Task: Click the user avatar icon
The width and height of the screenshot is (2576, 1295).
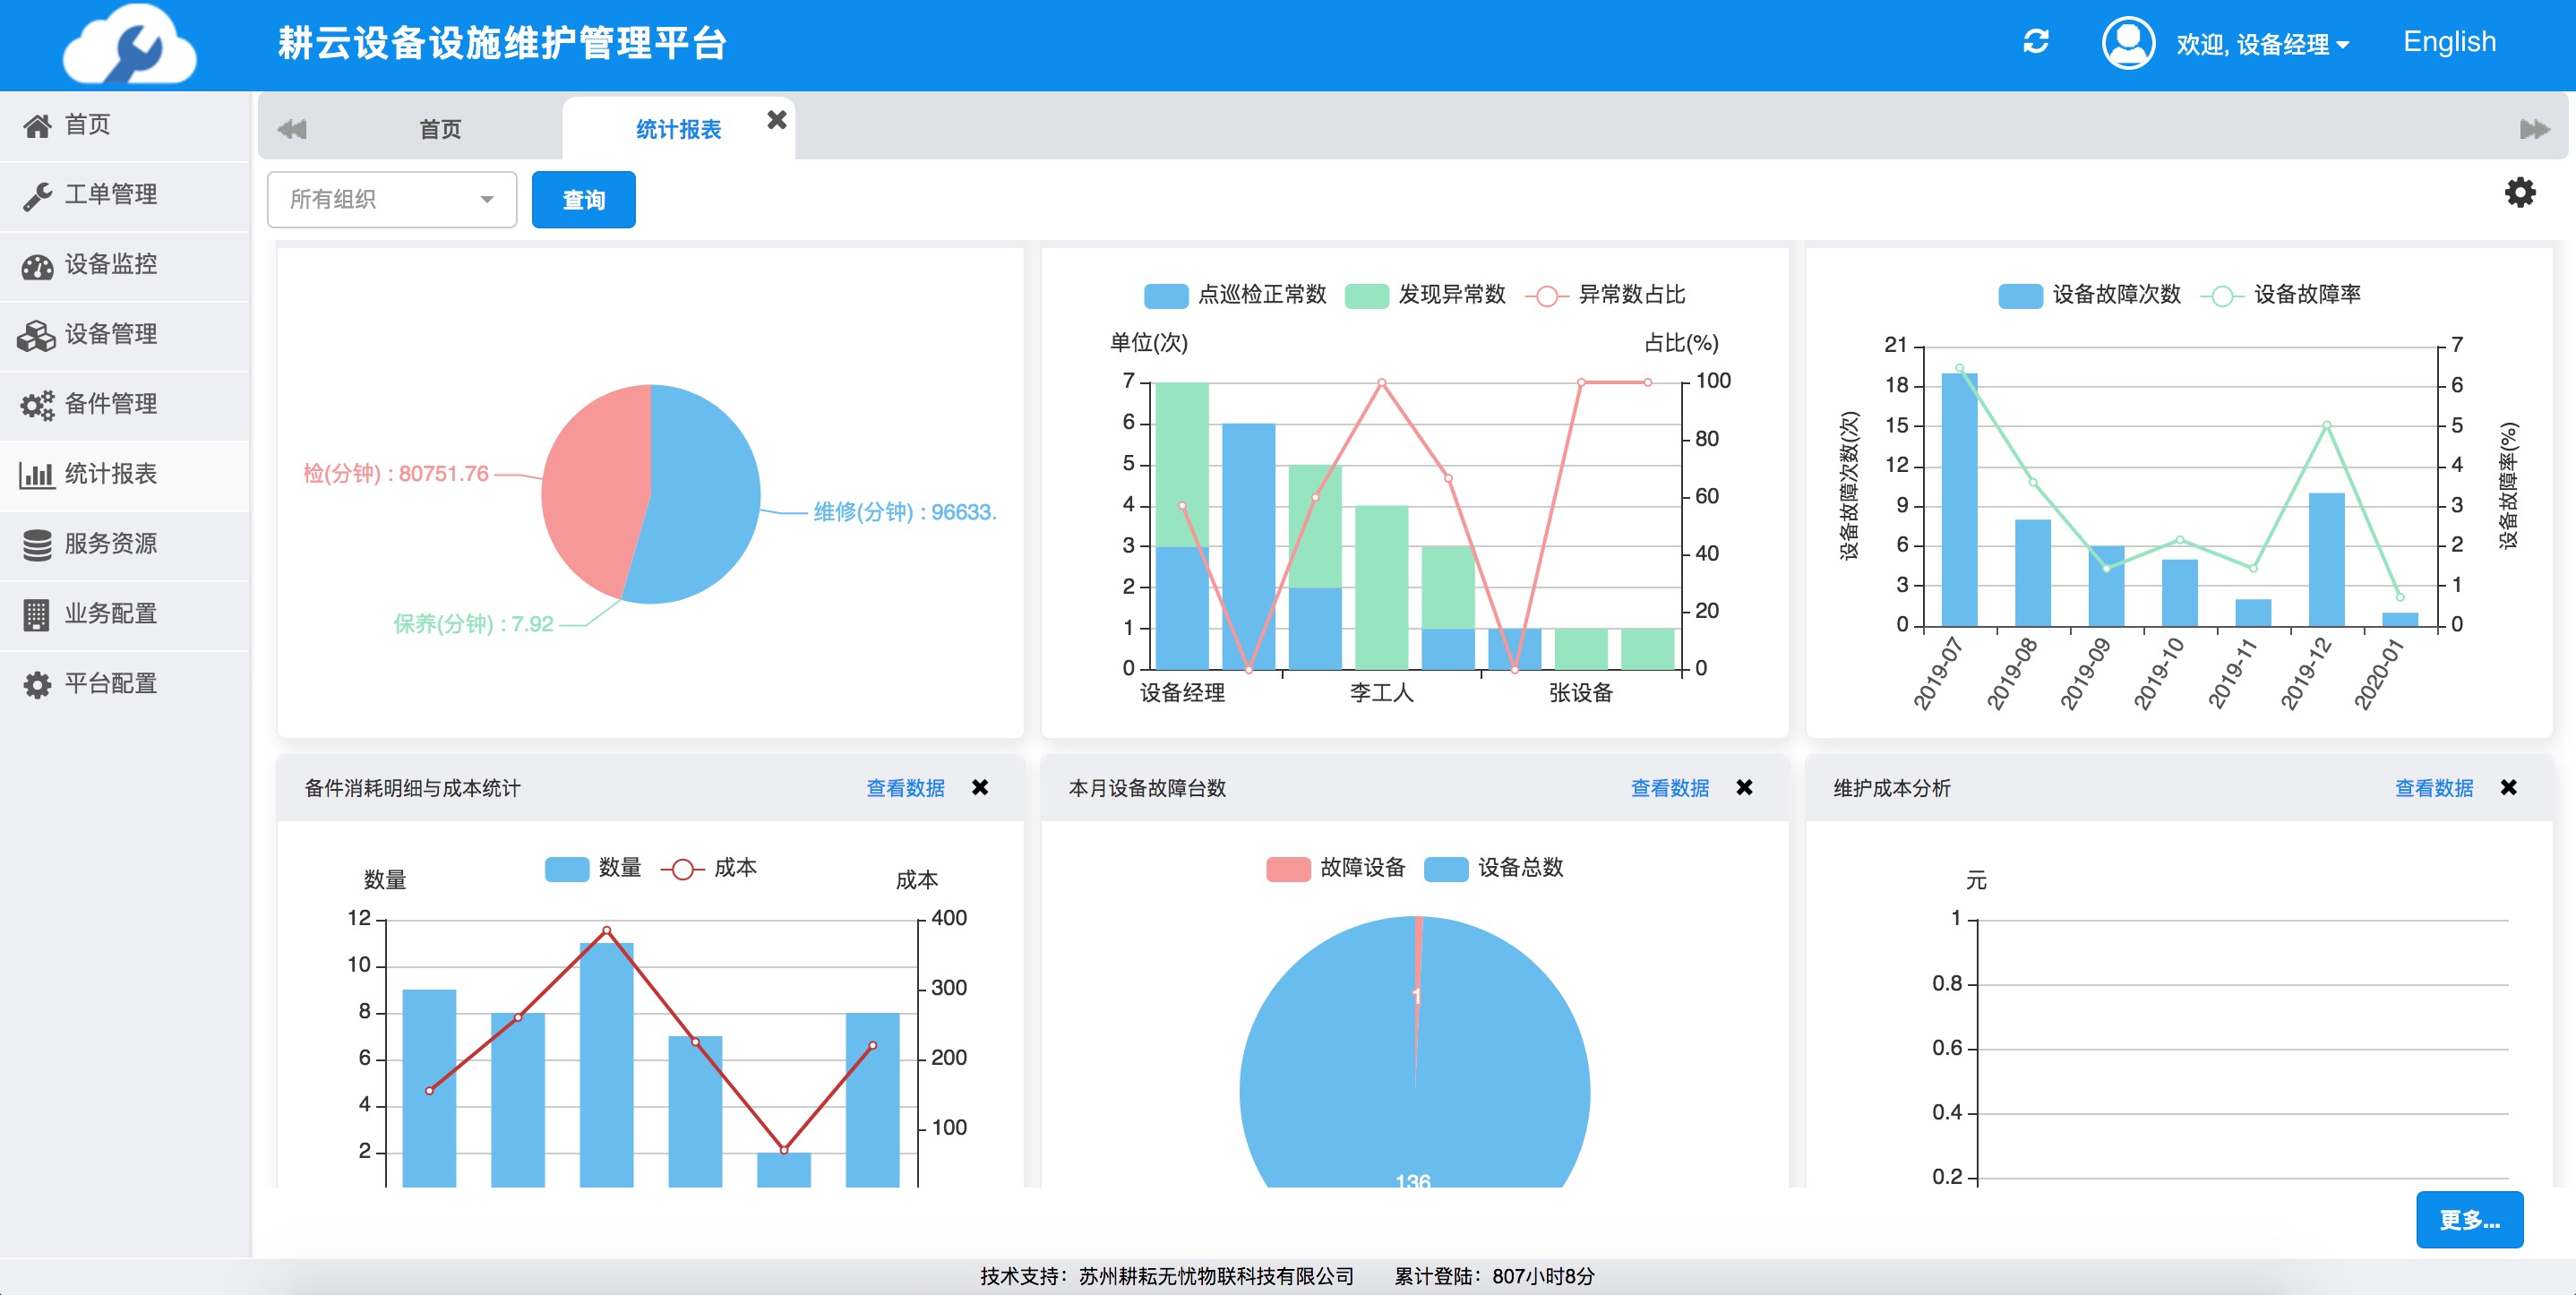Action: (x=2128, y=43)
